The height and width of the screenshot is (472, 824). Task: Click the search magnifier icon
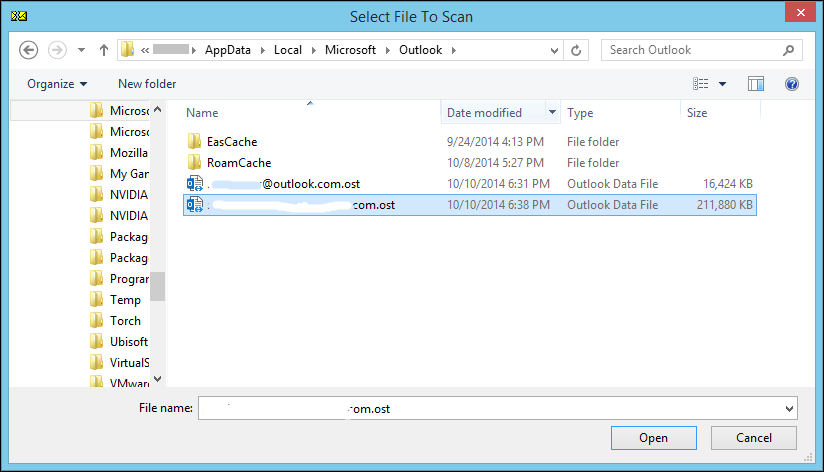click(788, 50)
